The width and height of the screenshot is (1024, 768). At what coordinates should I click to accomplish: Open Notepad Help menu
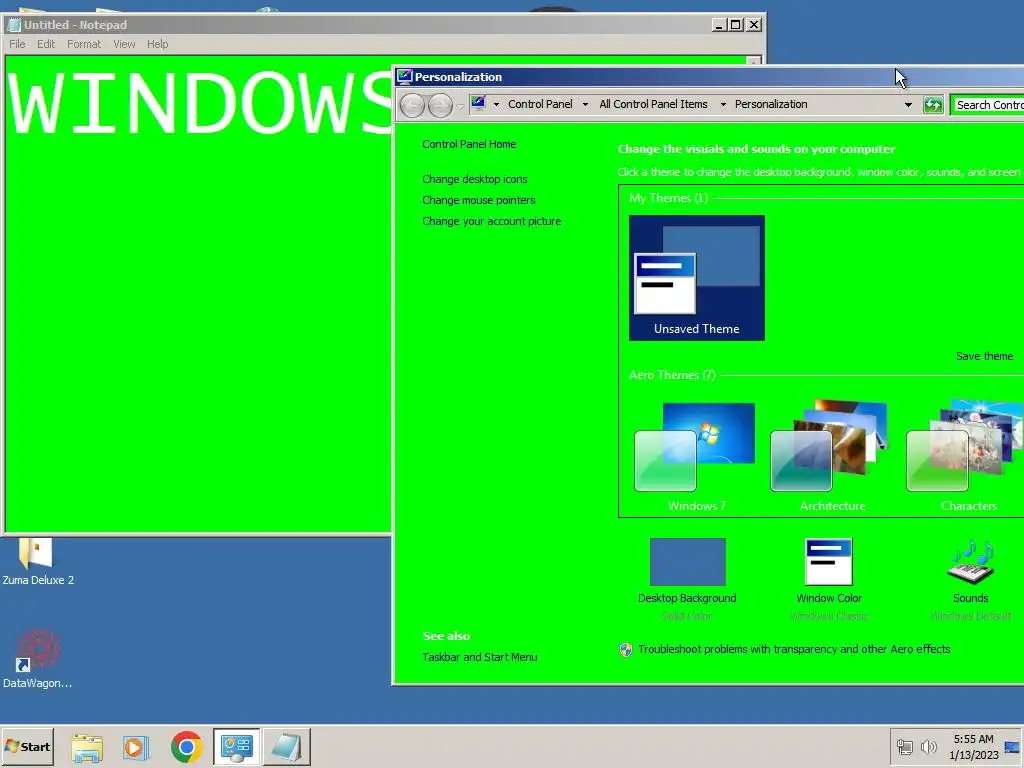point(157,44)
